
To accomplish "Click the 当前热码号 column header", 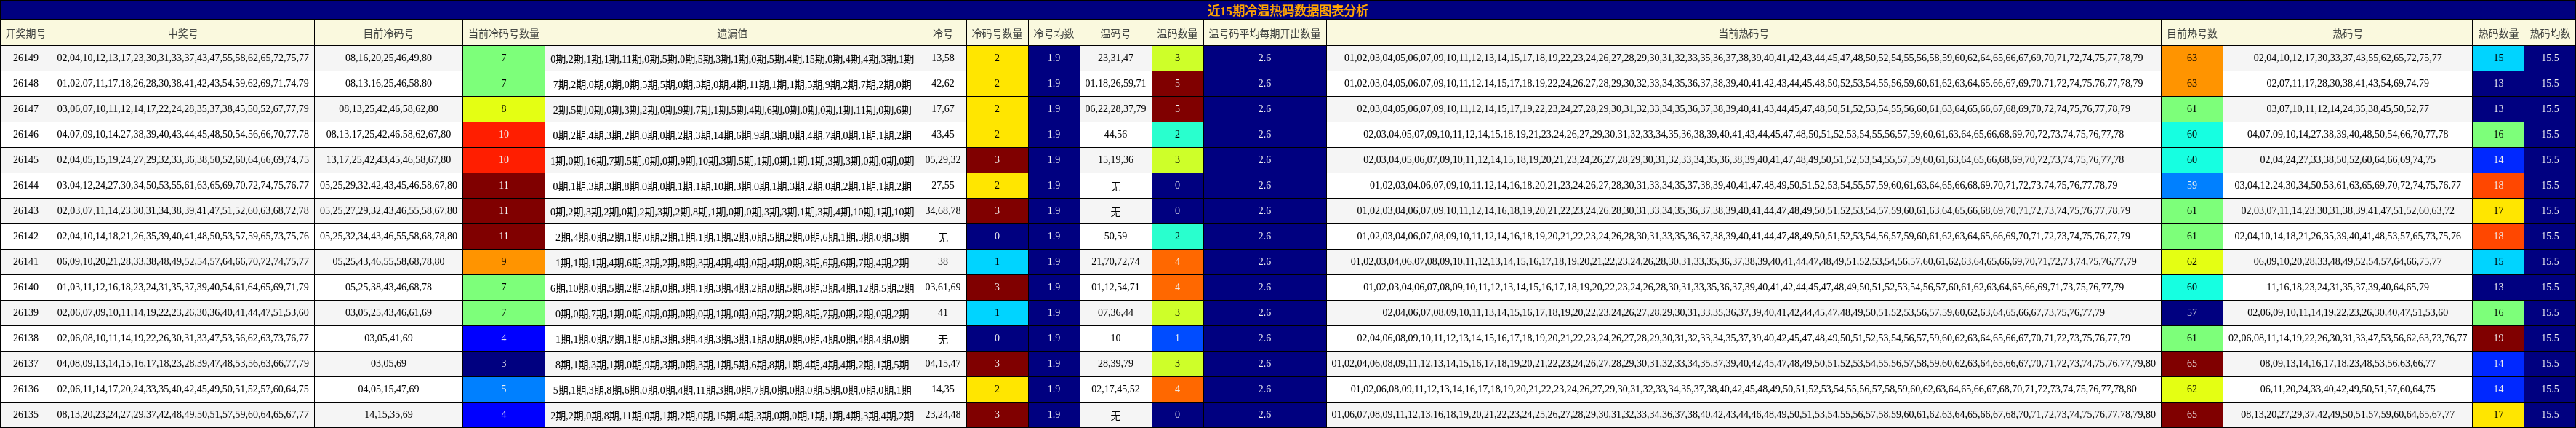I will [1744, 33].
